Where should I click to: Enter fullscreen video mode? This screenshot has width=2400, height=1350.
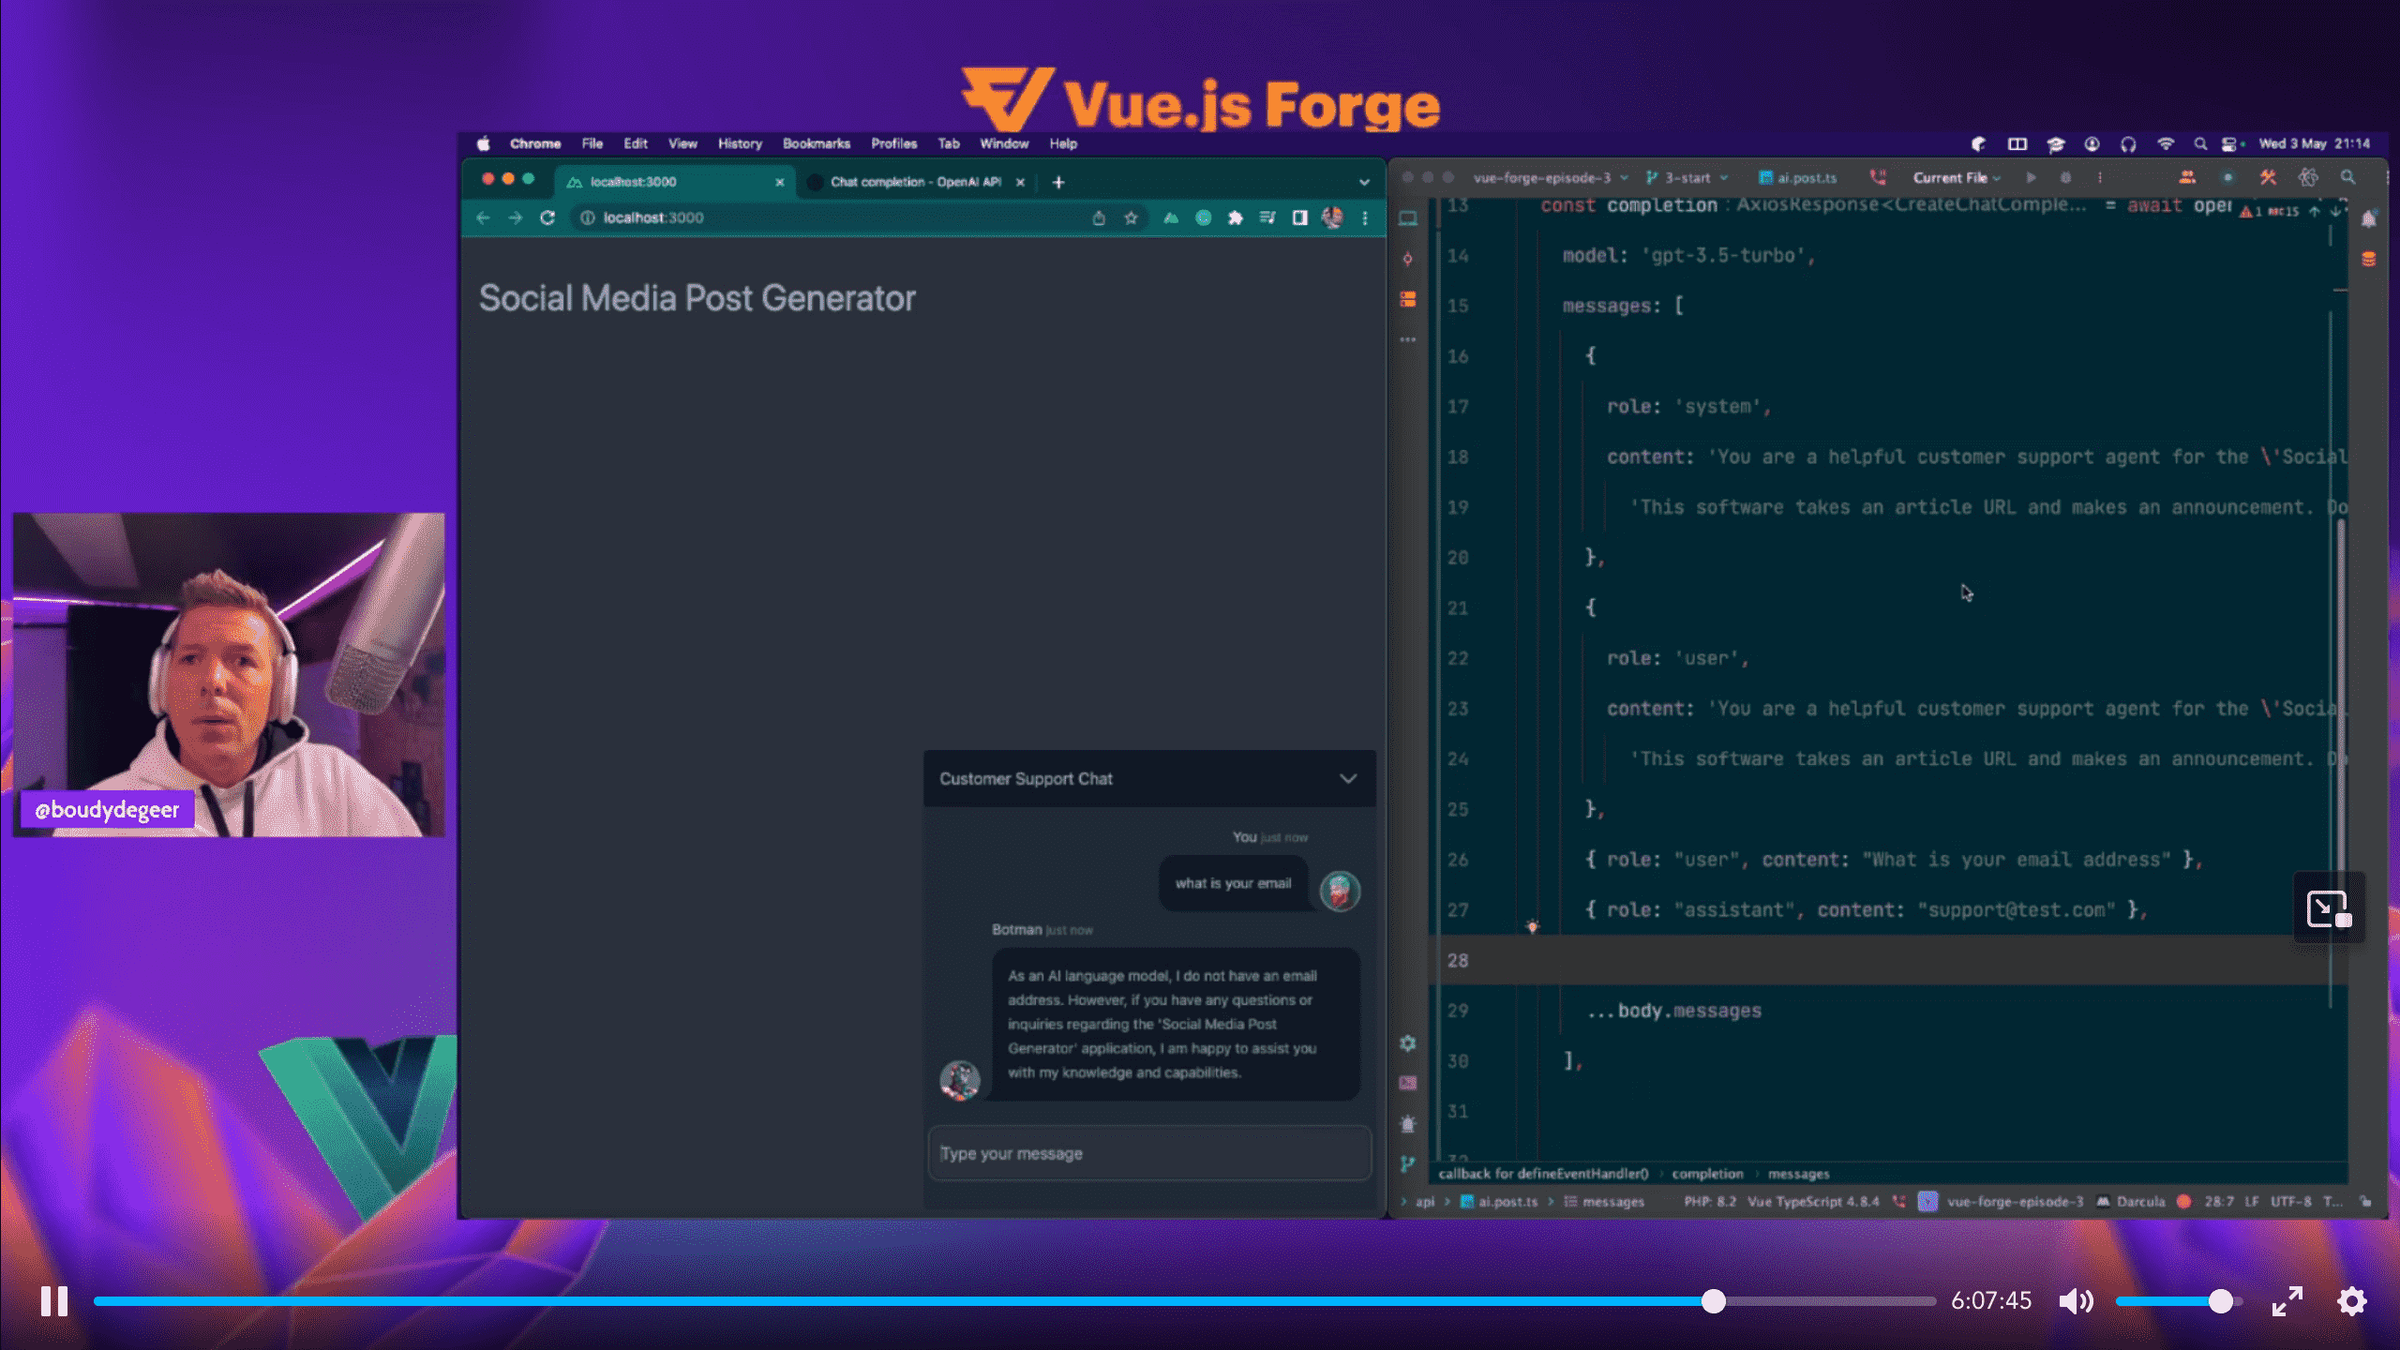(2287, 1301)
